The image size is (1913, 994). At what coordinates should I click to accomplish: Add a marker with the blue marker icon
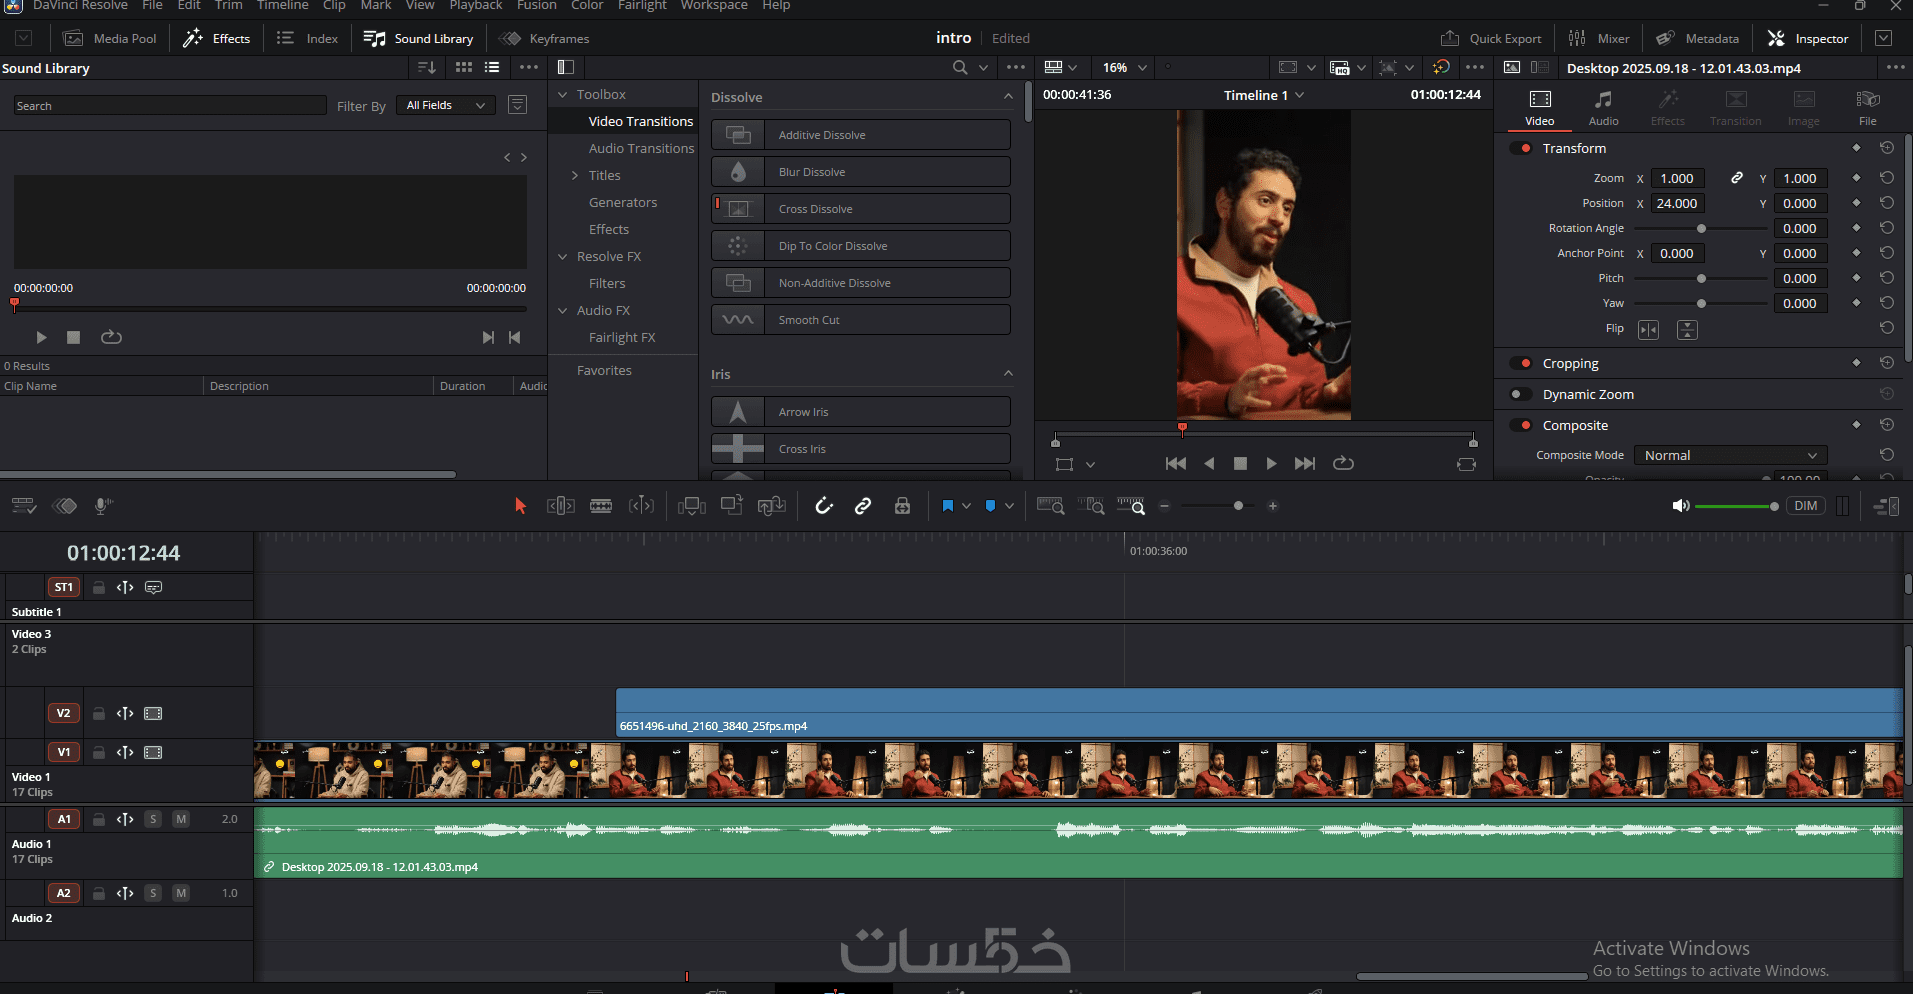coord(990,506)
